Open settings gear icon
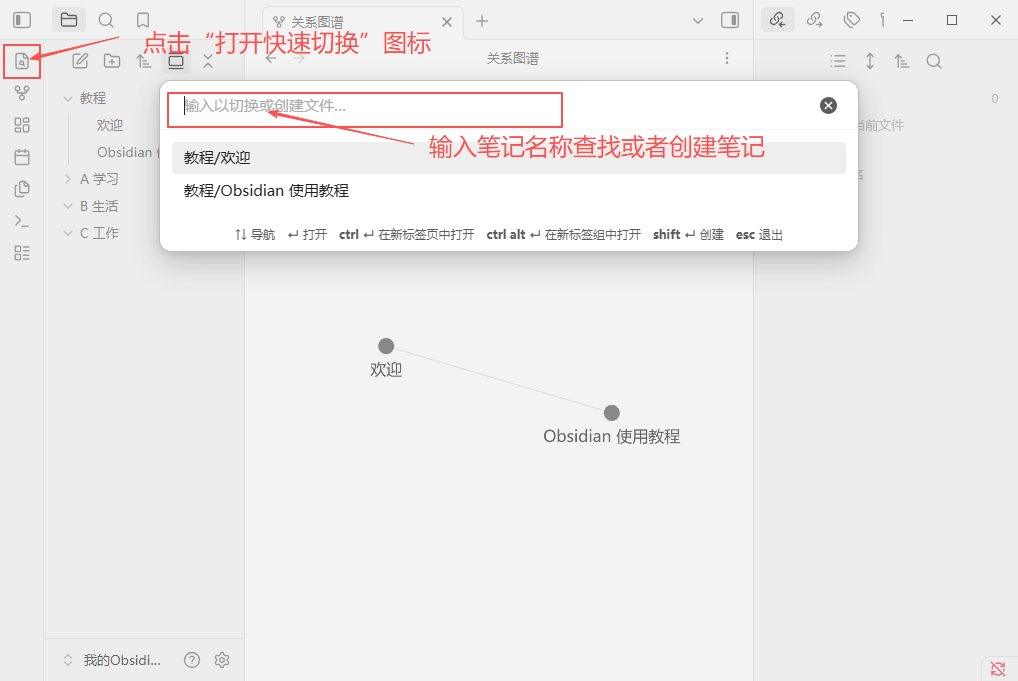The image size is (1018, 681). [x=222, y=660]
